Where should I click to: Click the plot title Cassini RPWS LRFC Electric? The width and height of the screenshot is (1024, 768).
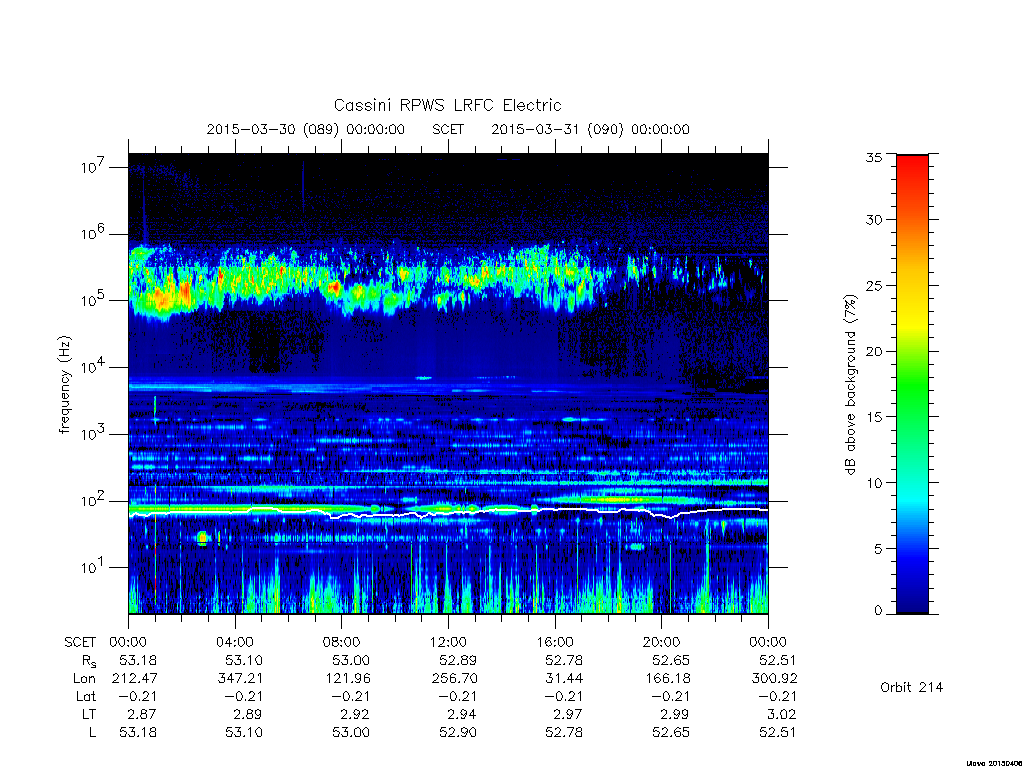(x=447, y=105)
